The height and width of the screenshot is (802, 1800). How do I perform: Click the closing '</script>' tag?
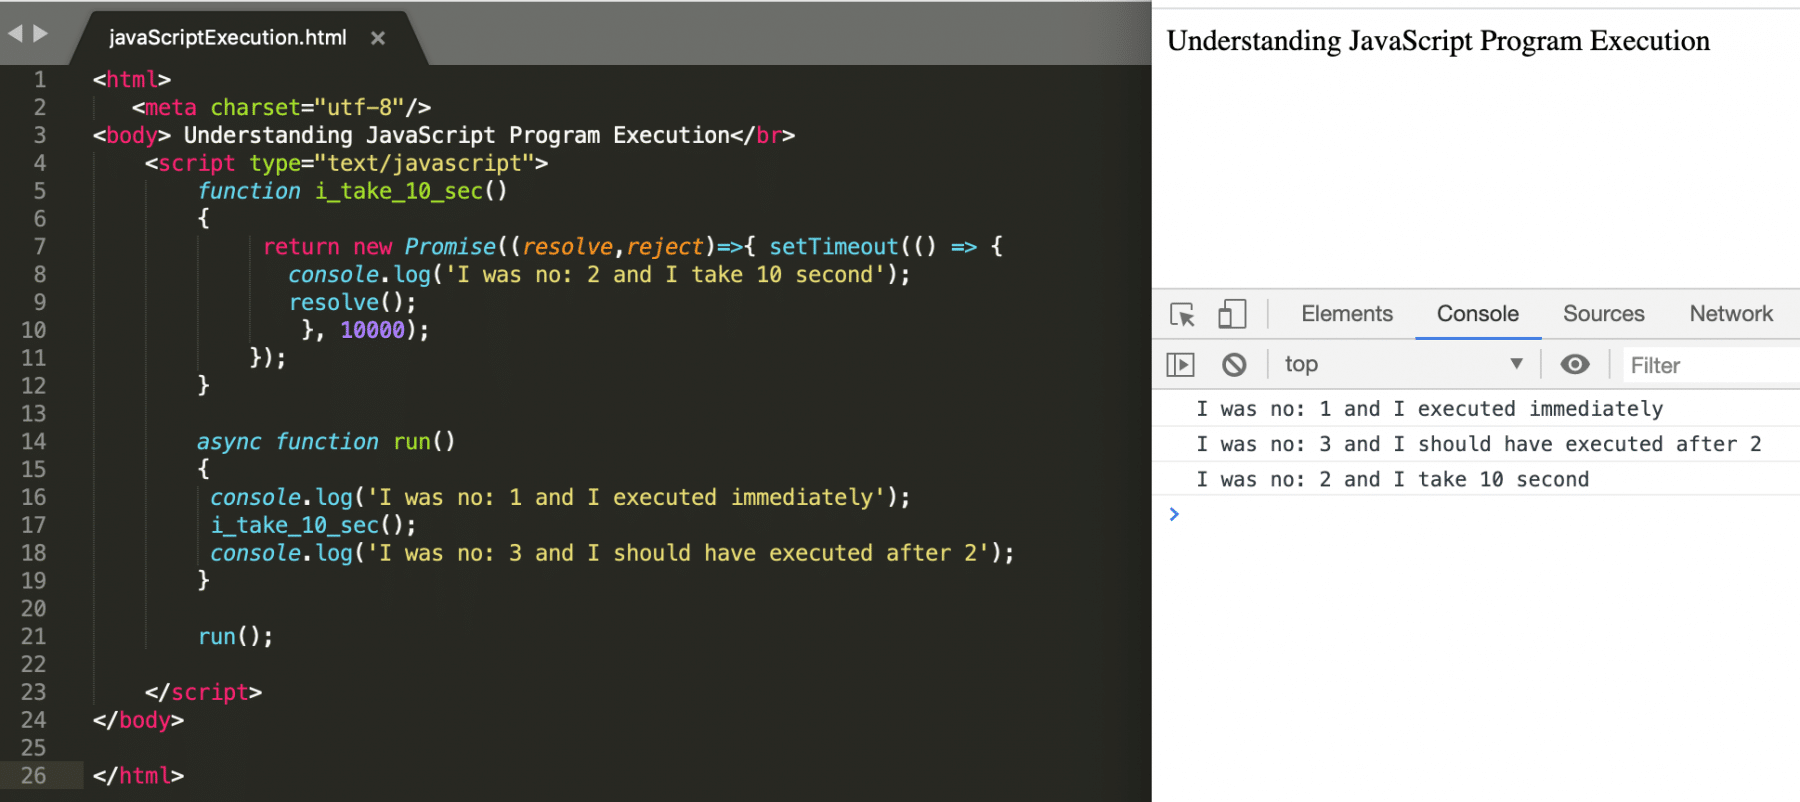tap(203, 692)
